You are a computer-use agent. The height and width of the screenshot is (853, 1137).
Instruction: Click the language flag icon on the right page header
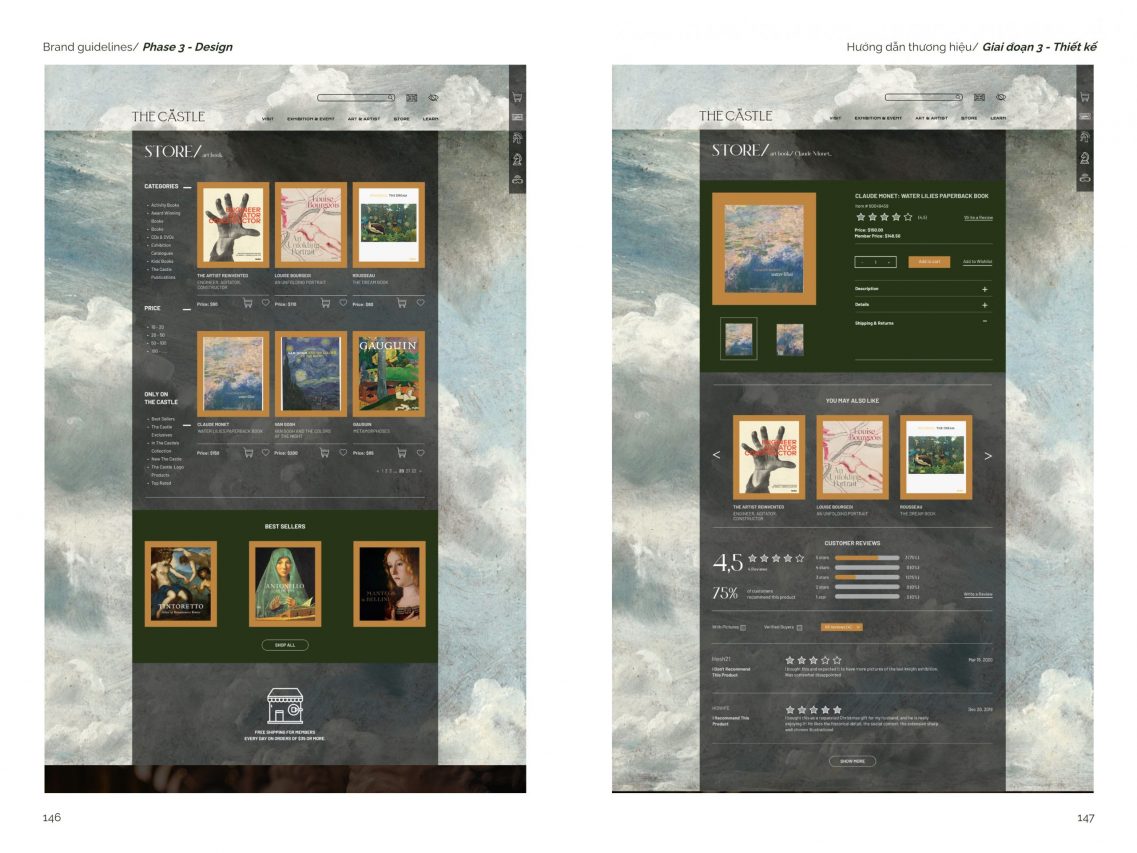(980, 97)
